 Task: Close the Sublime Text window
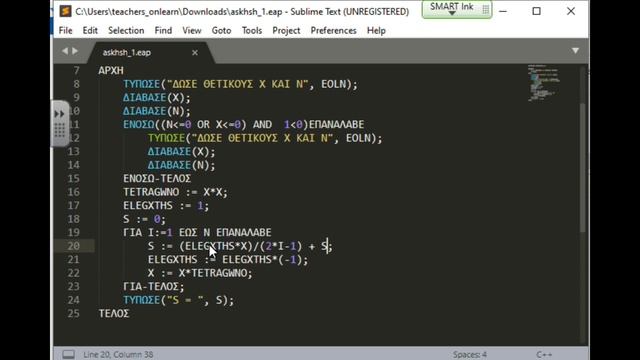(571, 11)
